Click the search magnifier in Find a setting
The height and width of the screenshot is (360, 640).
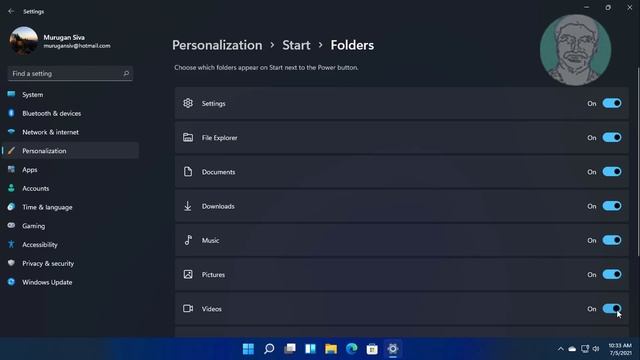126,73
